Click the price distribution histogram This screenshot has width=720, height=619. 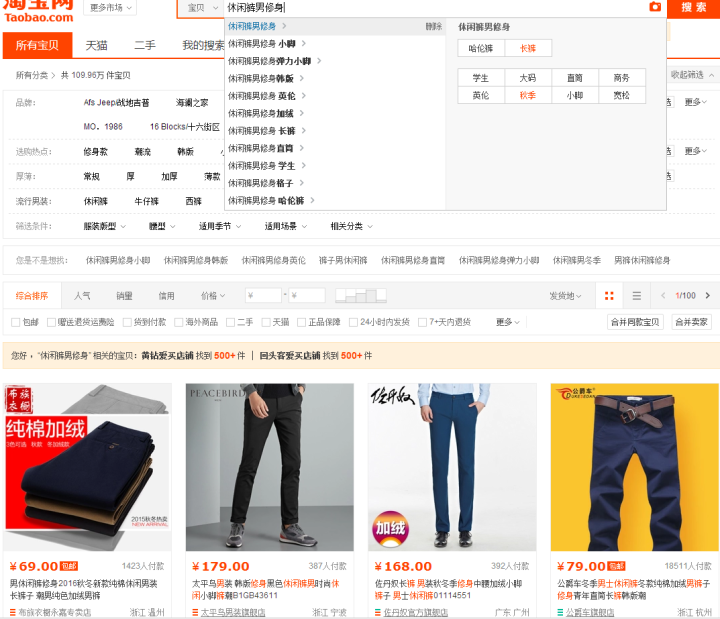361,295
